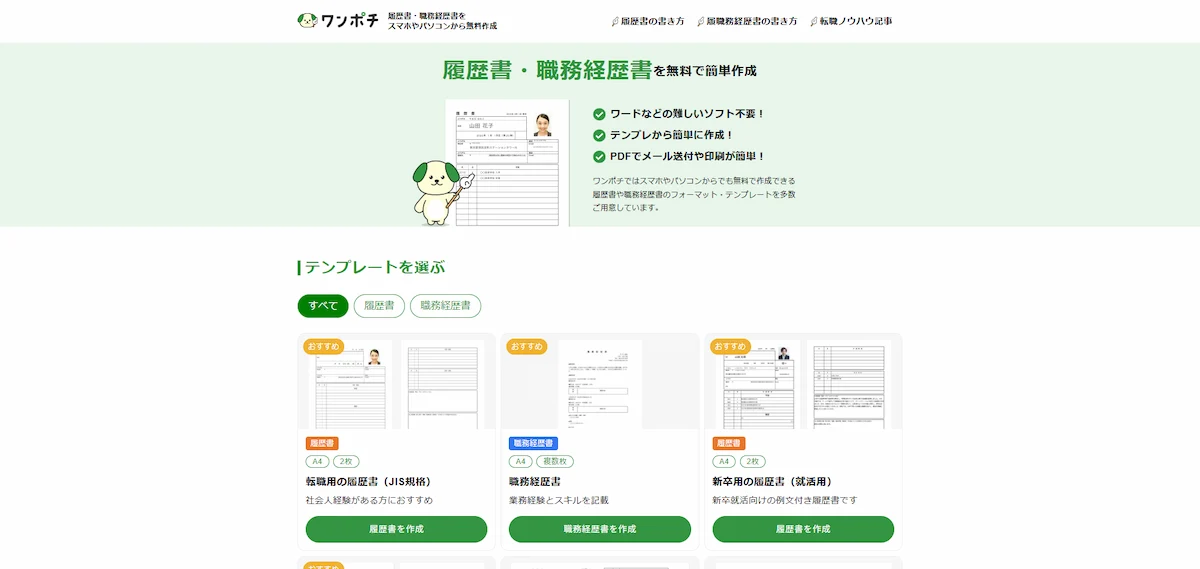Click the おすすめ badge on 転職用の履歴書 card
This screenshot has height=569, width=1200.
point(324,346)
